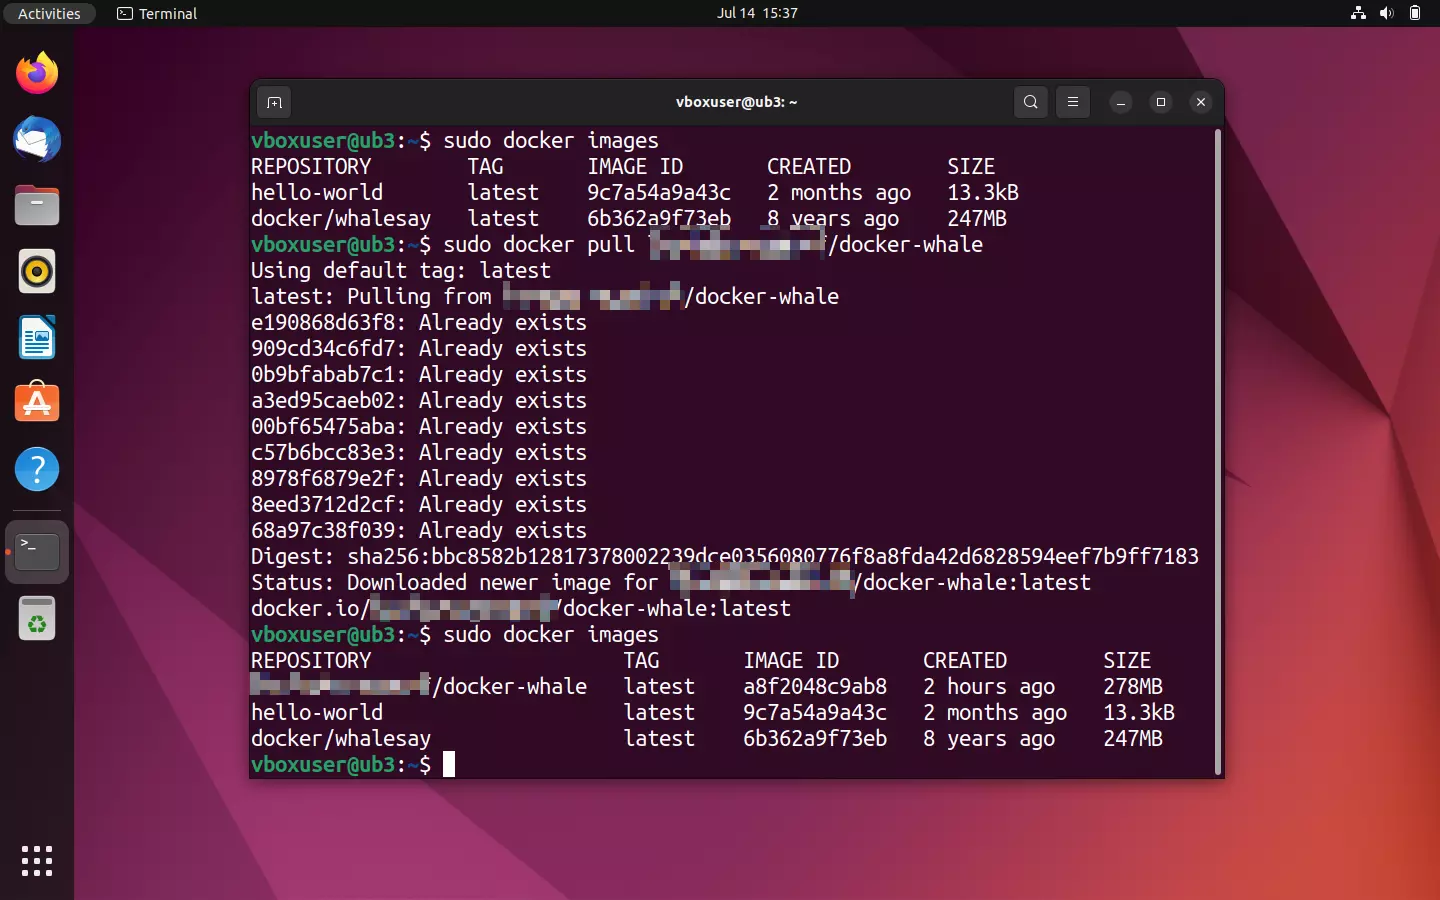Open Thunderbird mail from the dock

tap(36, 140)
